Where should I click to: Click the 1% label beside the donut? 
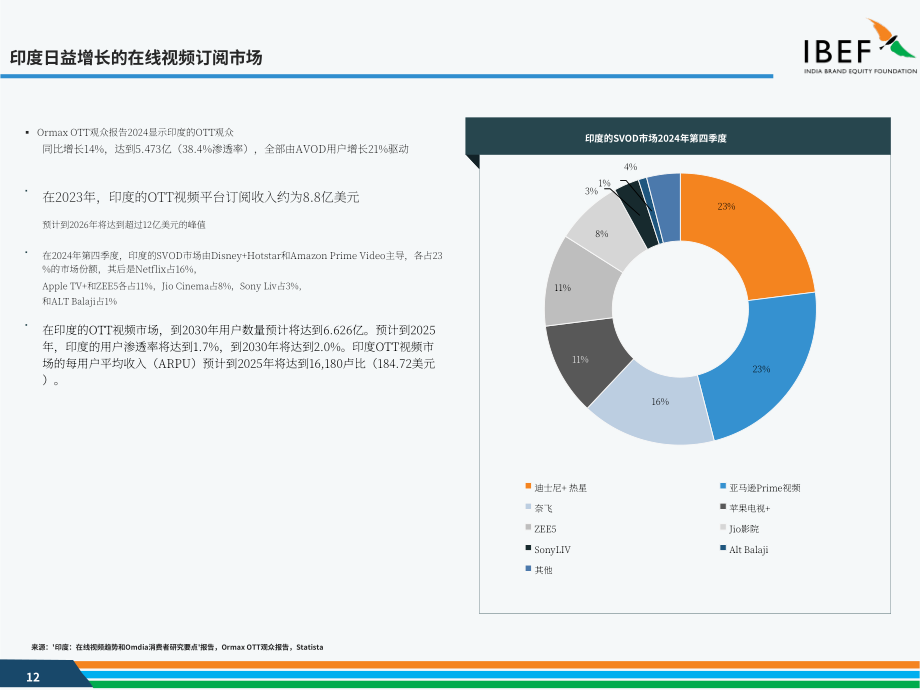[604, 183]
